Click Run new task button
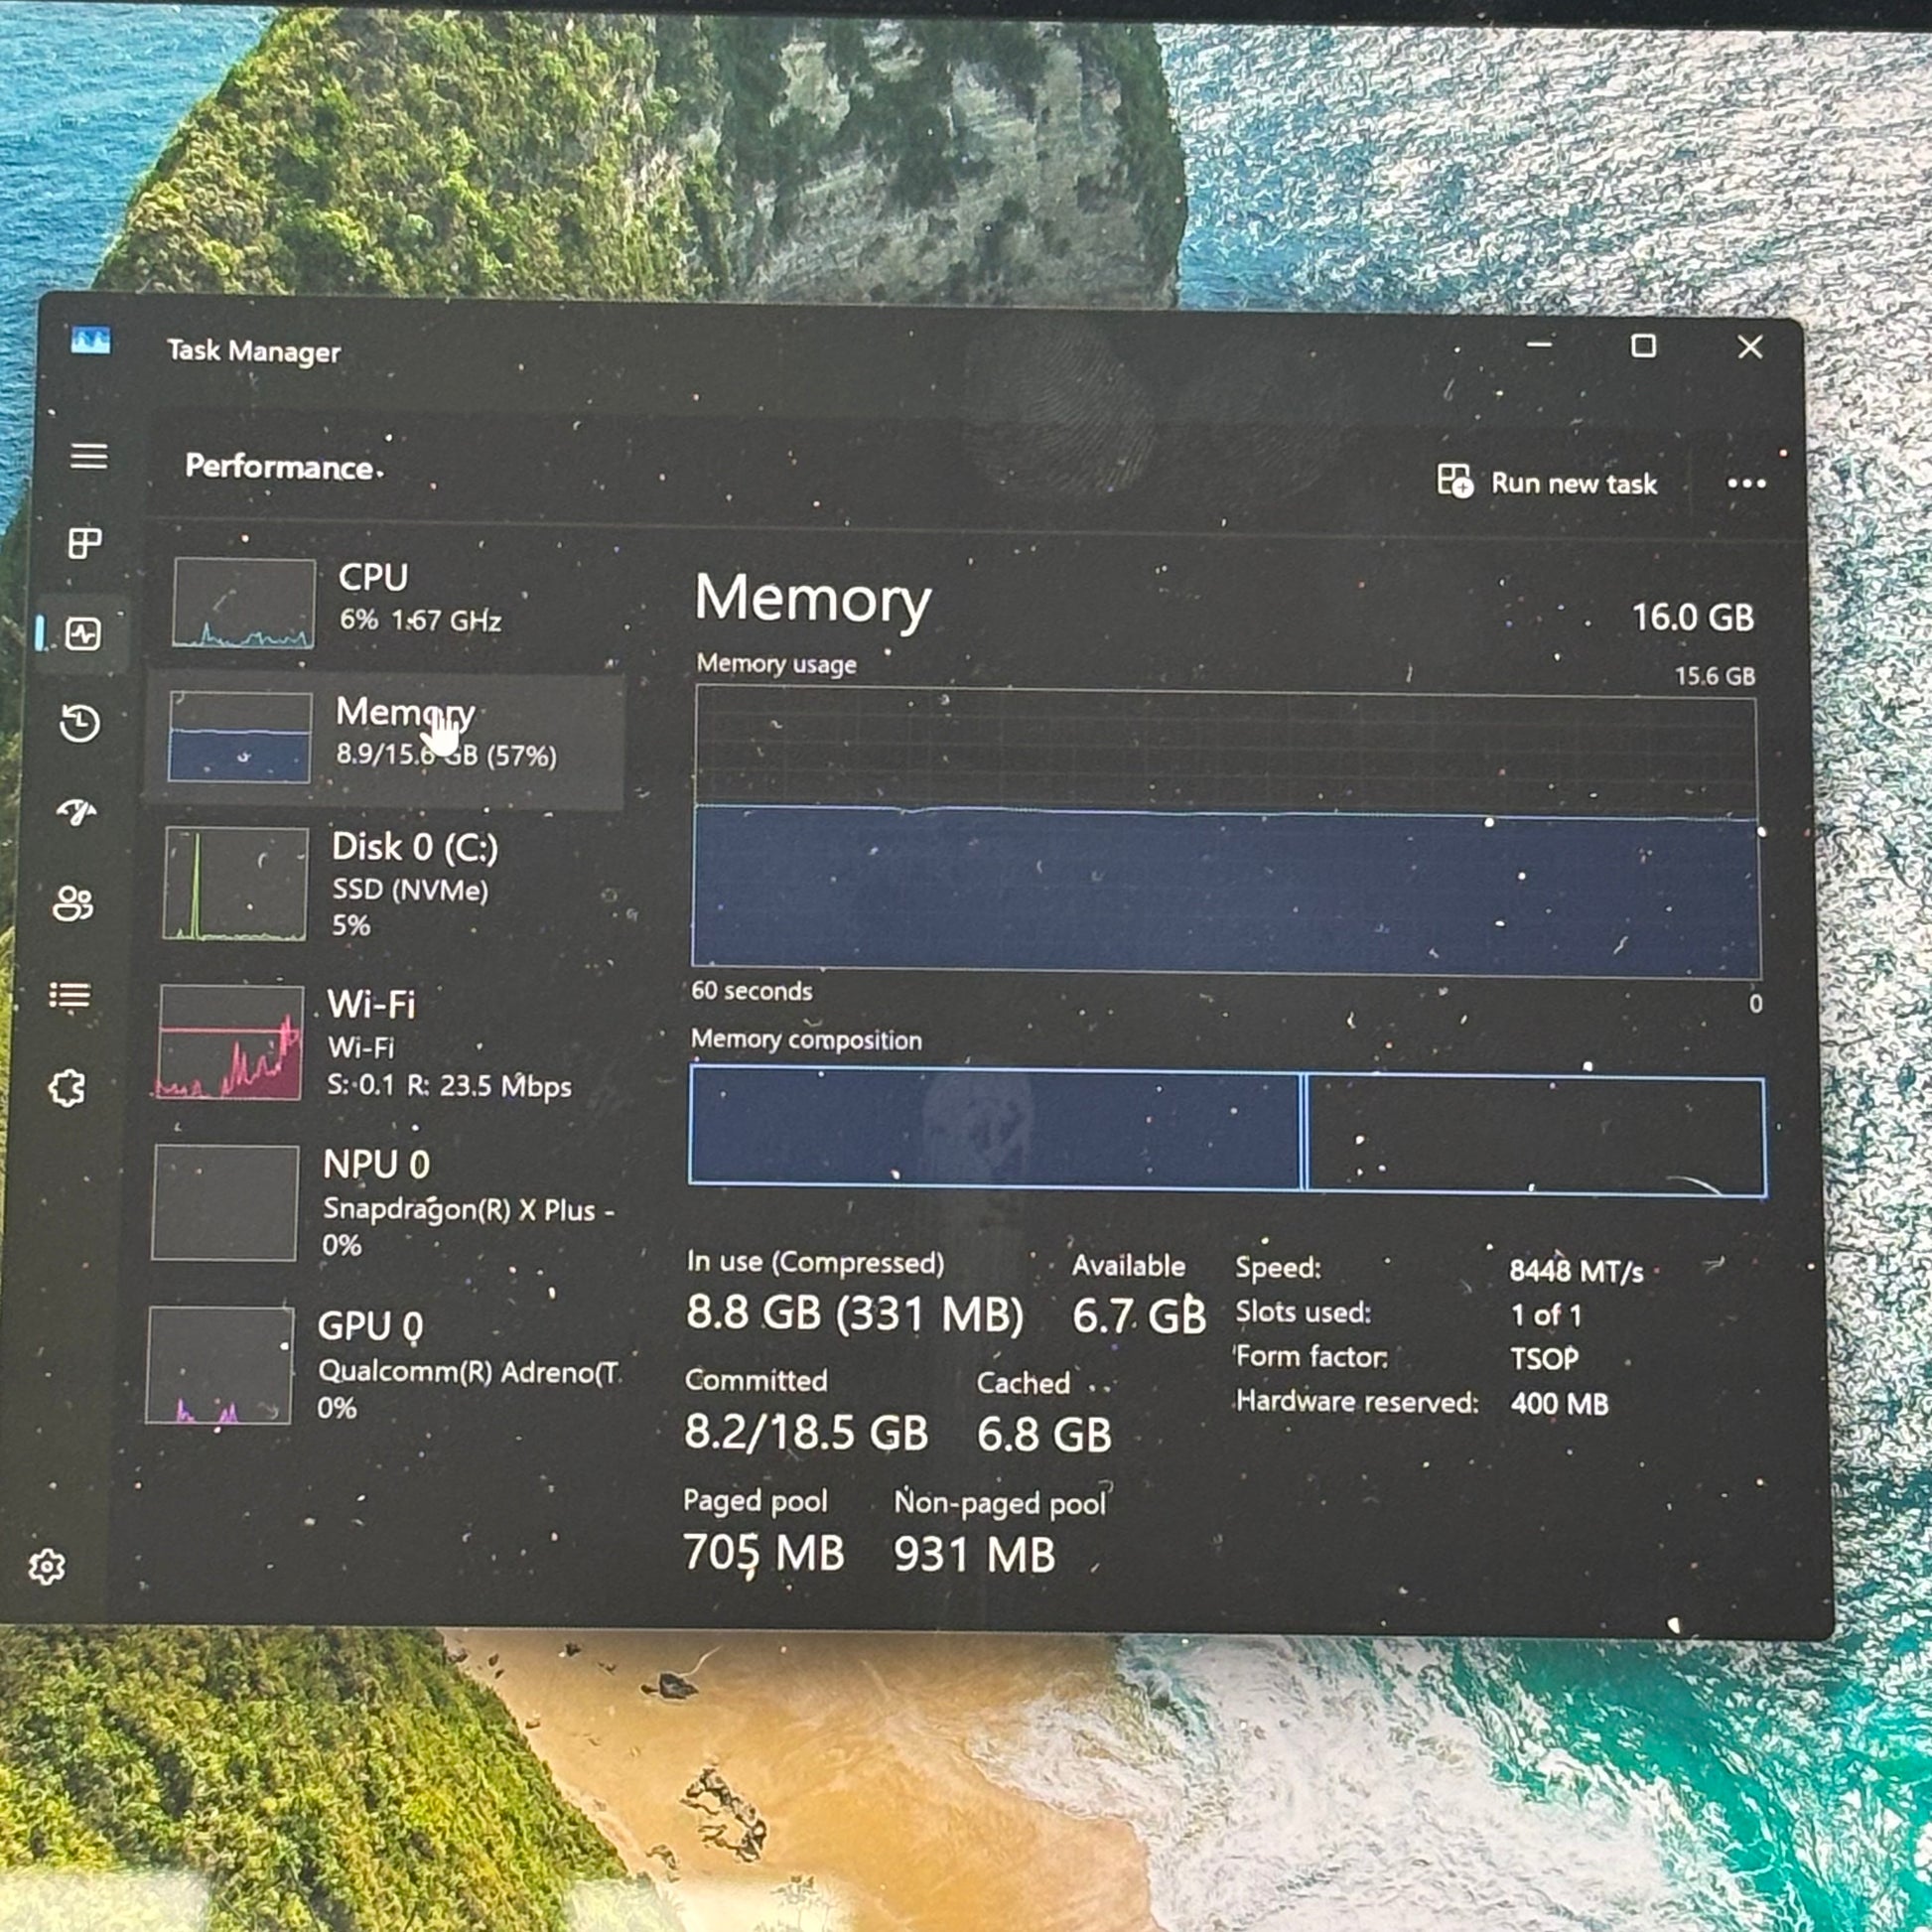The height and width of the screenshot is (1932, 1932). coord(1547,483)
